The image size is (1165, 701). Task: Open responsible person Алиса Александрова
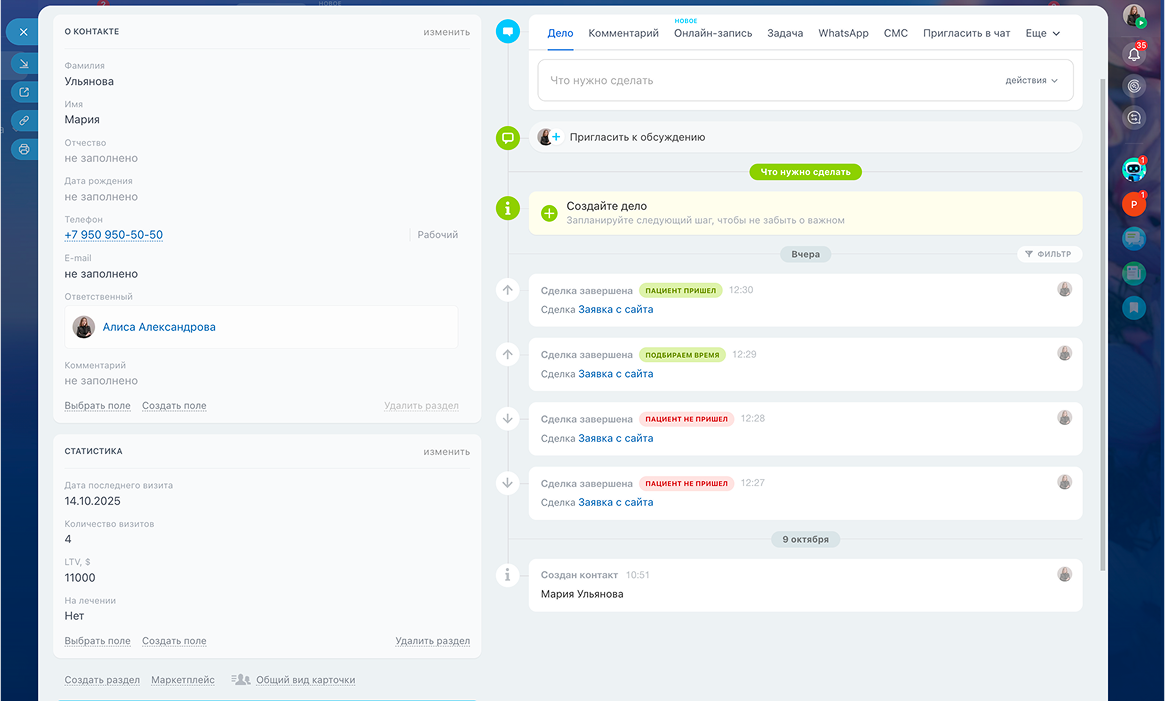(159, 327)
